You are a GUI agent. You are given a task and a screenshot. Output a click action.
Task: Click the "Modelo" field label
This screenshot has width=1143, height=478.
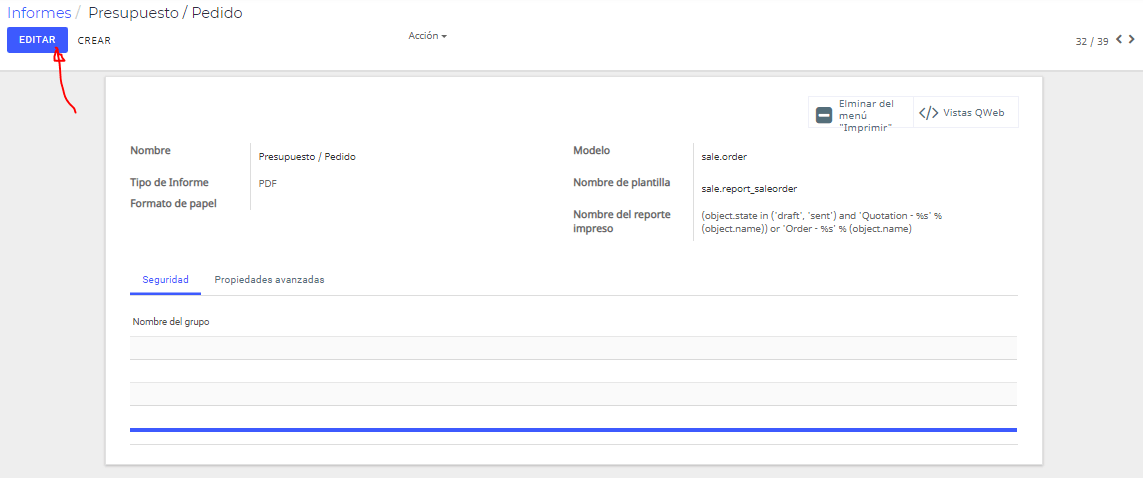[592, 150]
